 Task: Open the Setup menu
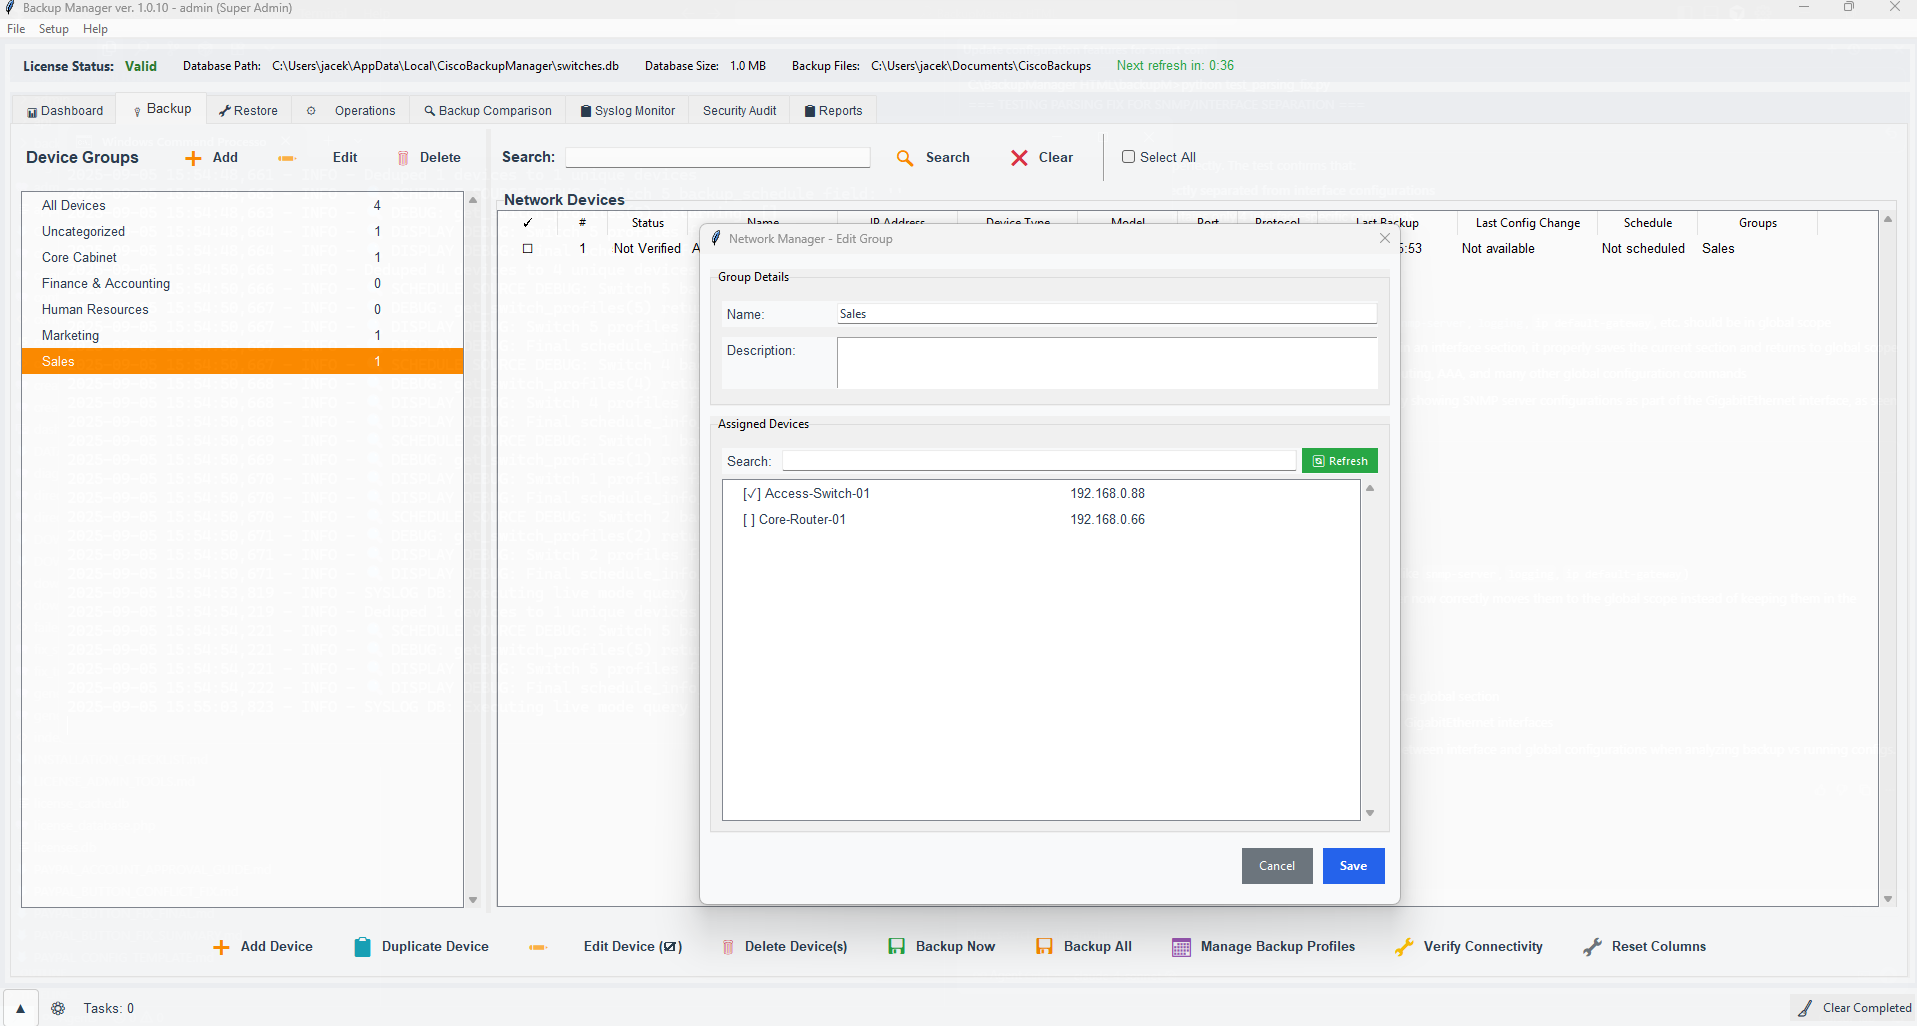pos(54,29)
